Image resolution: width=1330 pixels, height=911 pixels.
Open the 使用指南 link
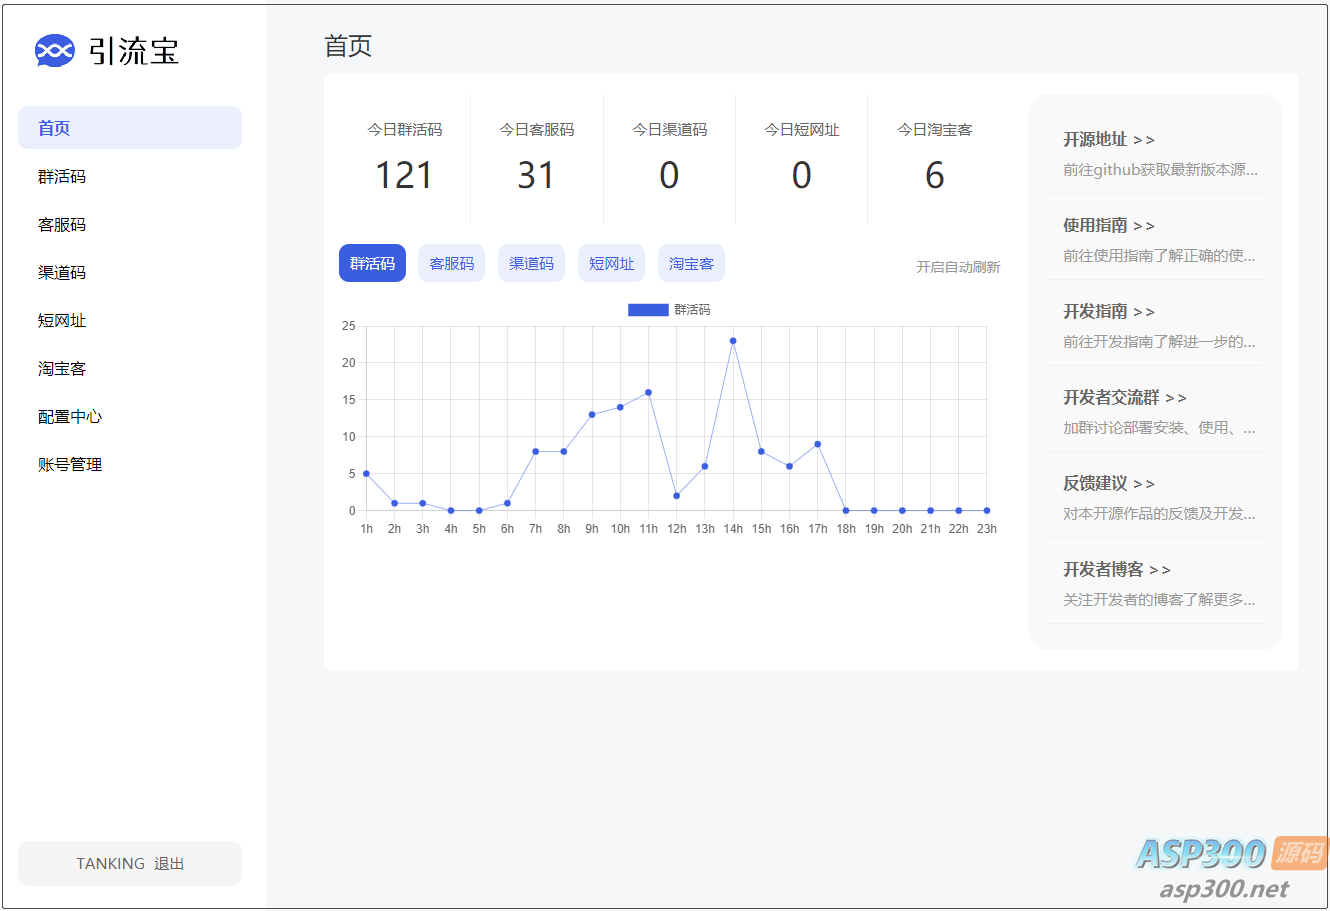click(x=1108, y=226)
